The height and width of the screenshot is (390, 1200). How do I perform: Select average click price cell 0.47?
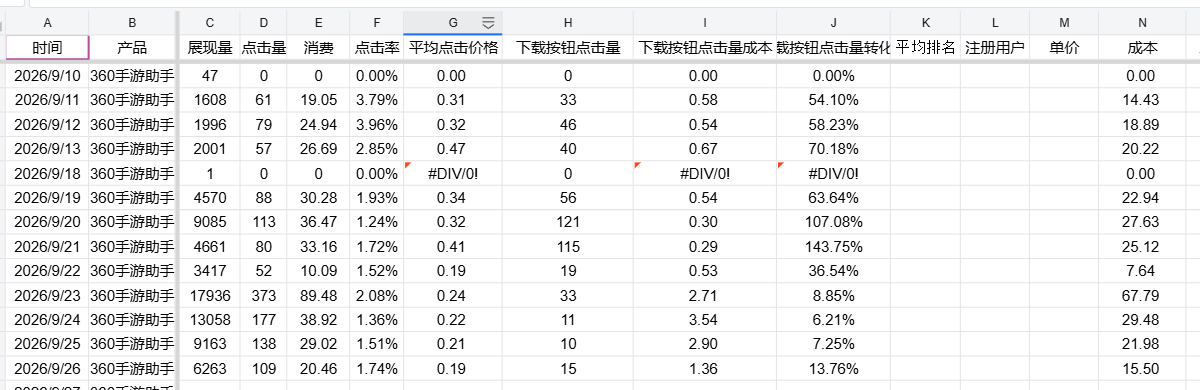coord(453,149)
